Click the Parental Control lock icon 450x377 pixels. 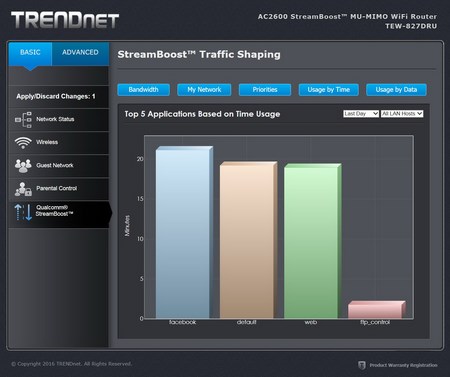tap(23, 189)
